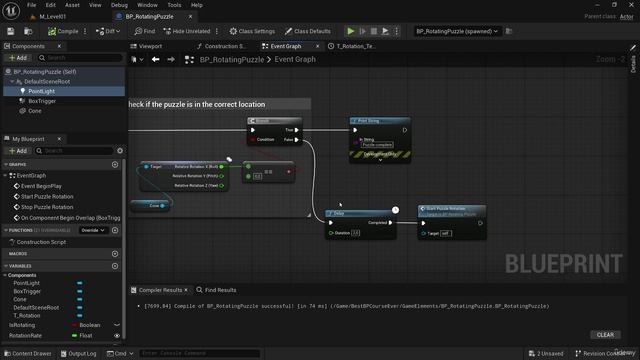
Task: Add a new macro
Action: (x=115, y=254)
